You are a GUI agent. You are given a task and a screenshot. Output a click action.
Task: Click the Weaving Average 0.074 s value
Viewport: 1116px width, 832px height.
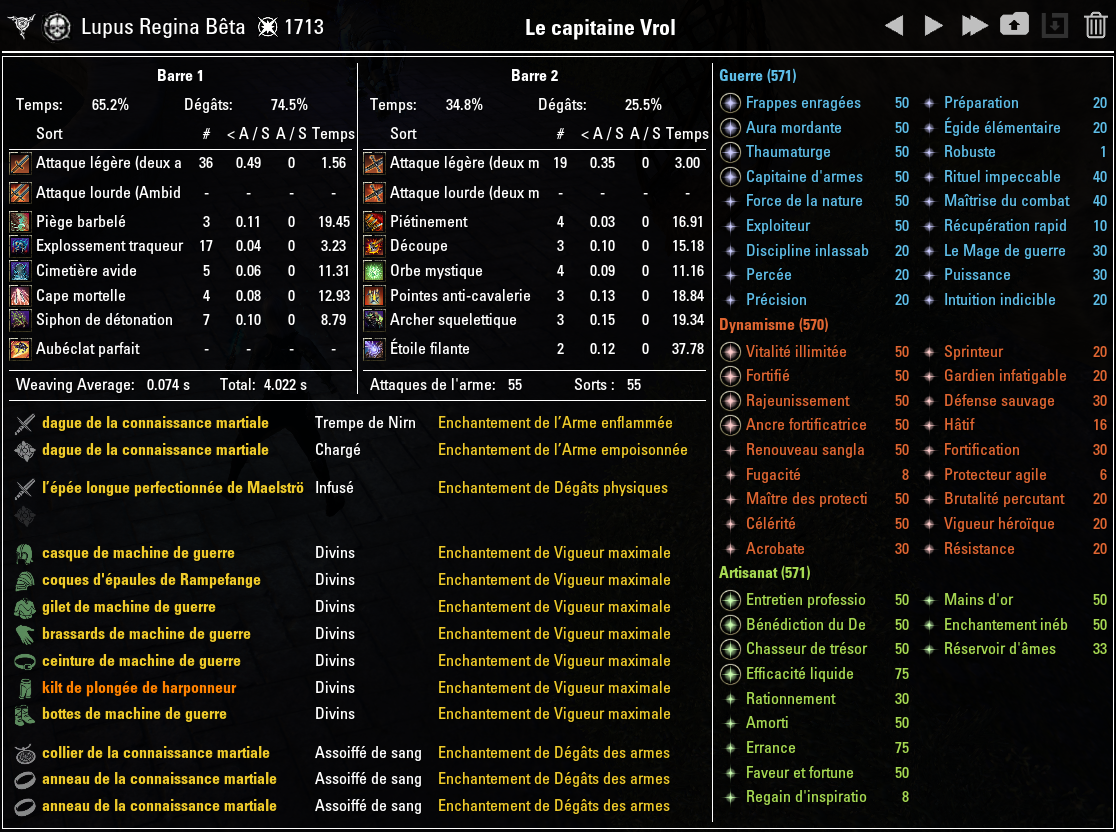coord(169,385)
